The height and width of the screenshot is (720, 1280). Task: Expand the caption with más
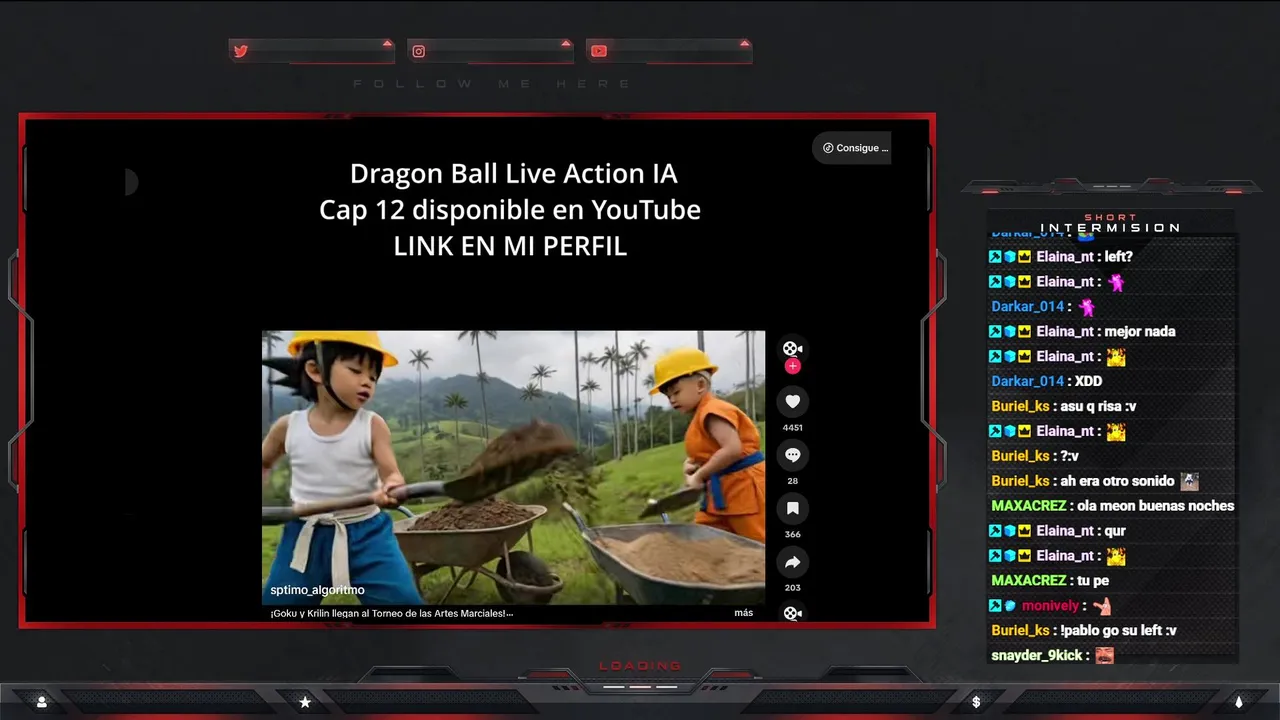pyautogui.click(x=743, y=613)
